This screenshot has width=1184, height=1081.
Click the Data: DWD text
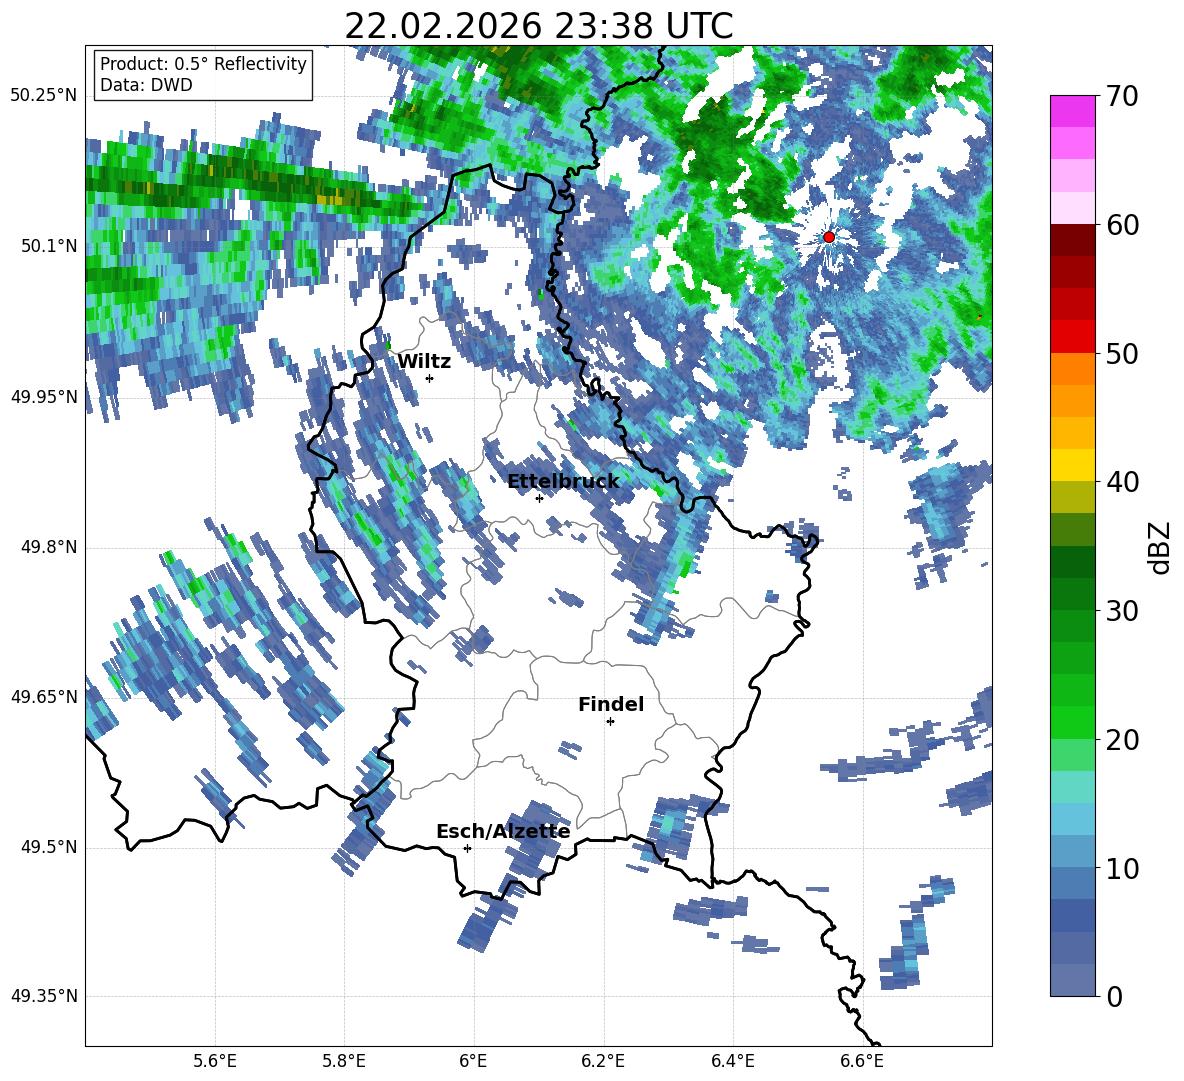[146, 85]
